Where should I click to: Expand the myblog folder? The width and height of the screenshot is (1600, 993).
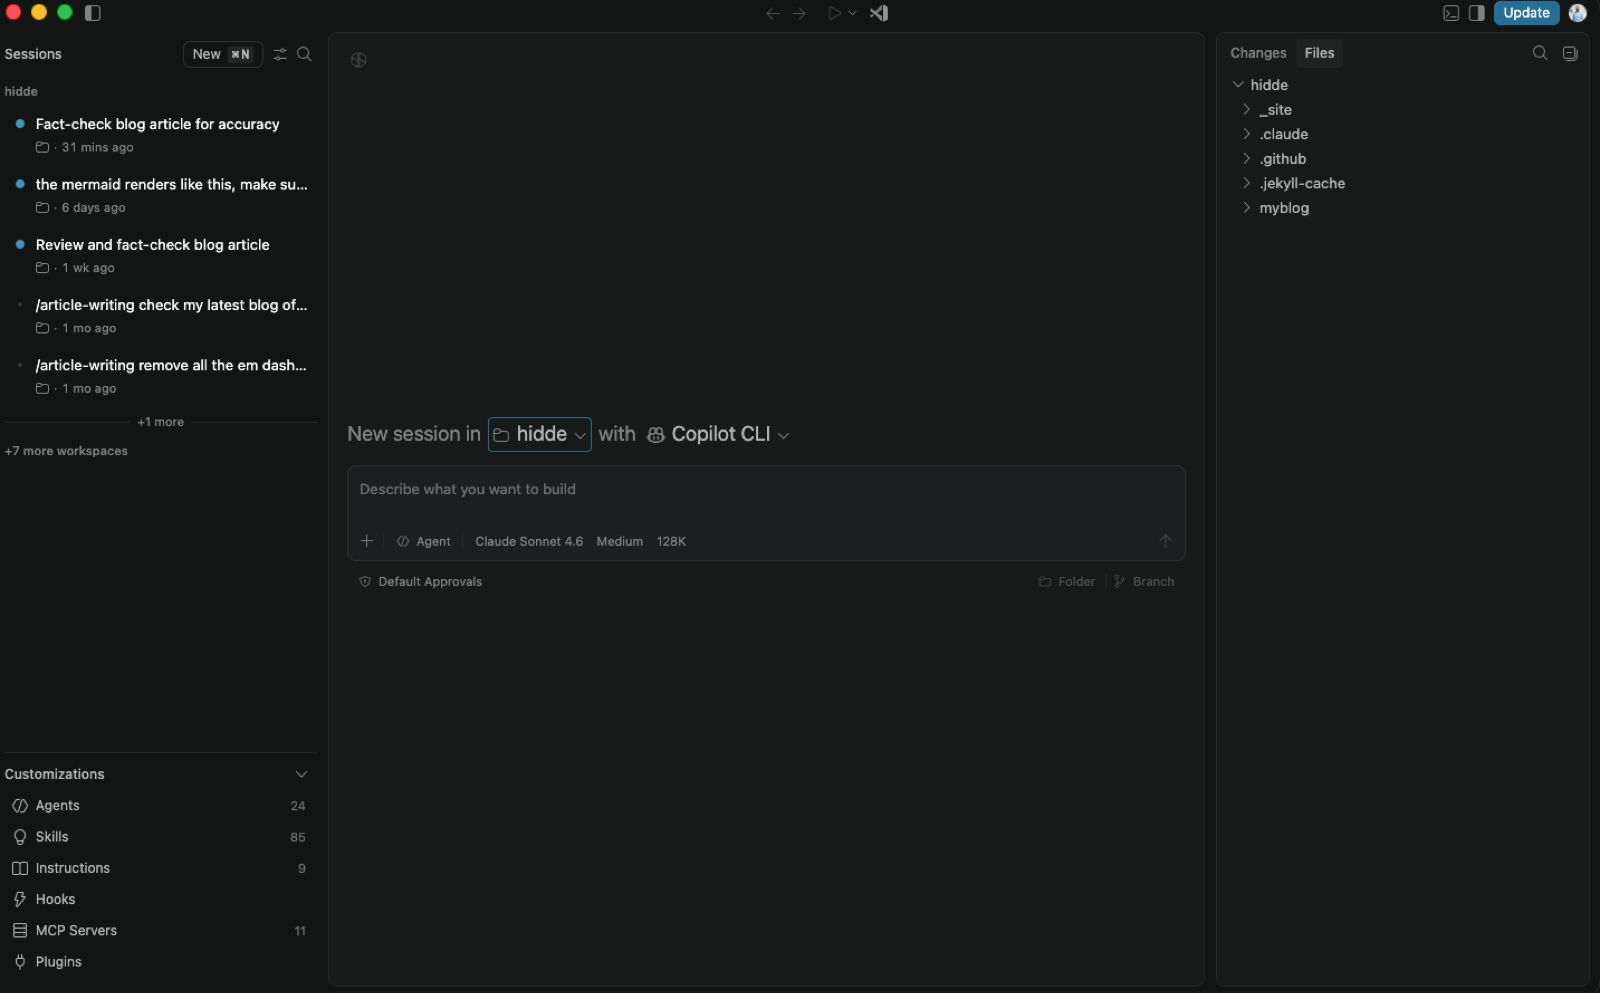[x=1246, y=208]
